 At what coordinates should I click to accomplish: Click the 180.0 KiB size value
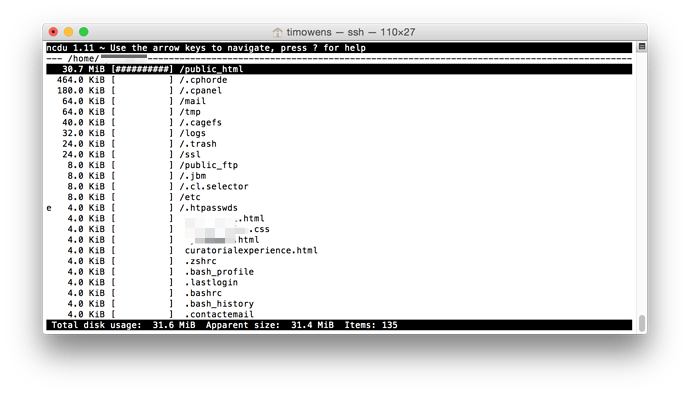[81, 90]
